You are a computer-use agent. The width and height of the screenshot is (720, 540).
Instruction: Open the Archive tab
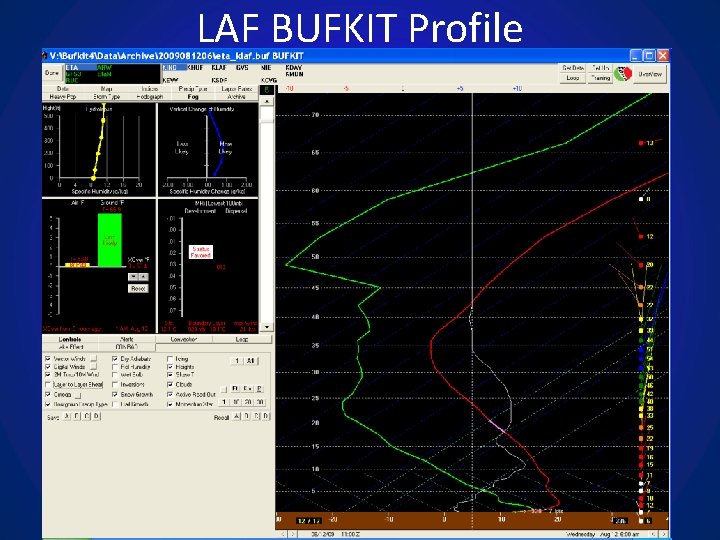click(236, 97)
